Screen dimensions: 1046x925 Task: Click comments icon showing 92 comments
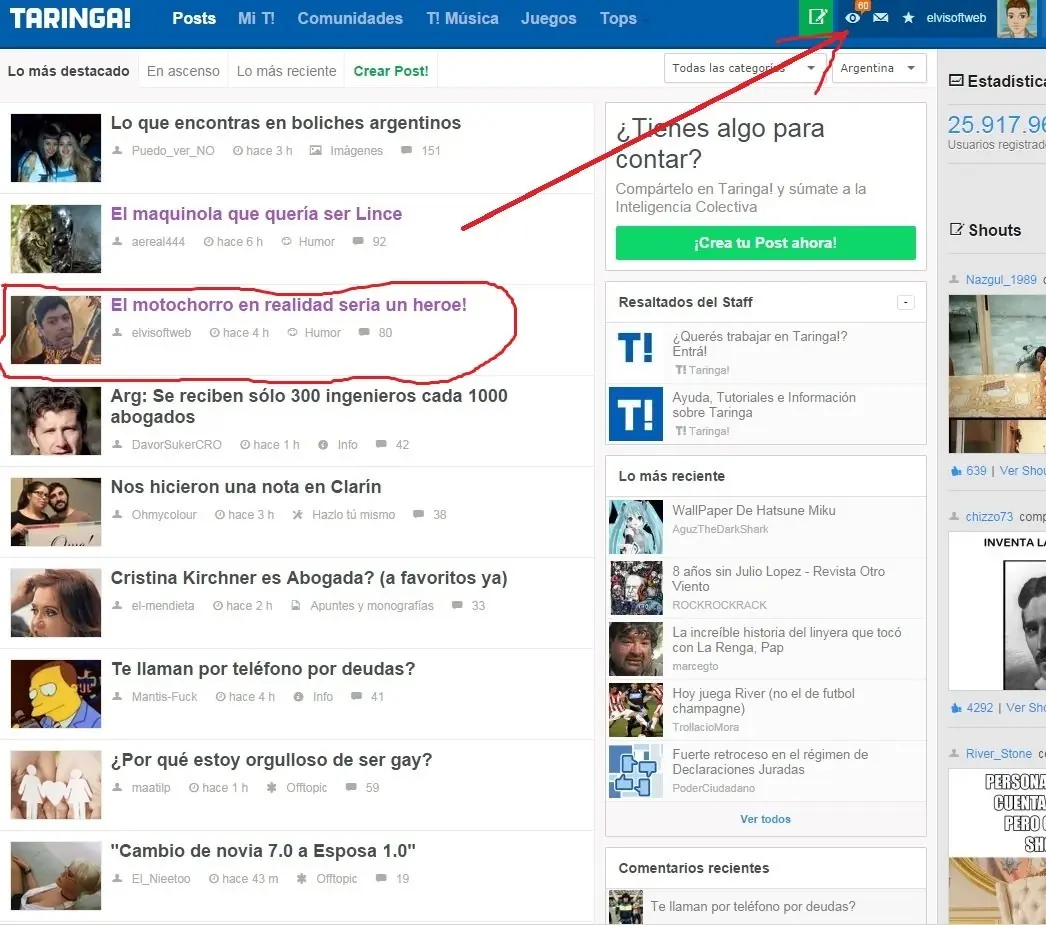358,241
